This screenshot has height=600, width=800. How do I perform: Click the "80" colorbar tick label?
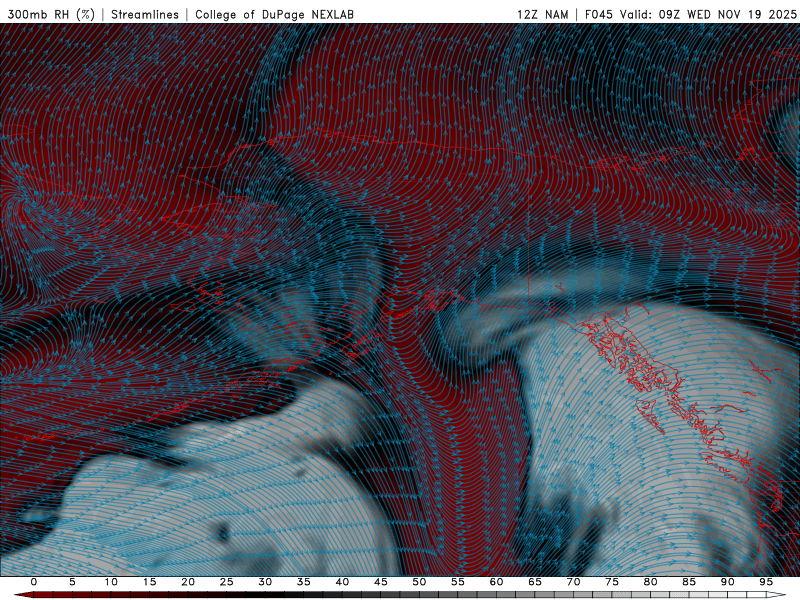click(650, 582)
